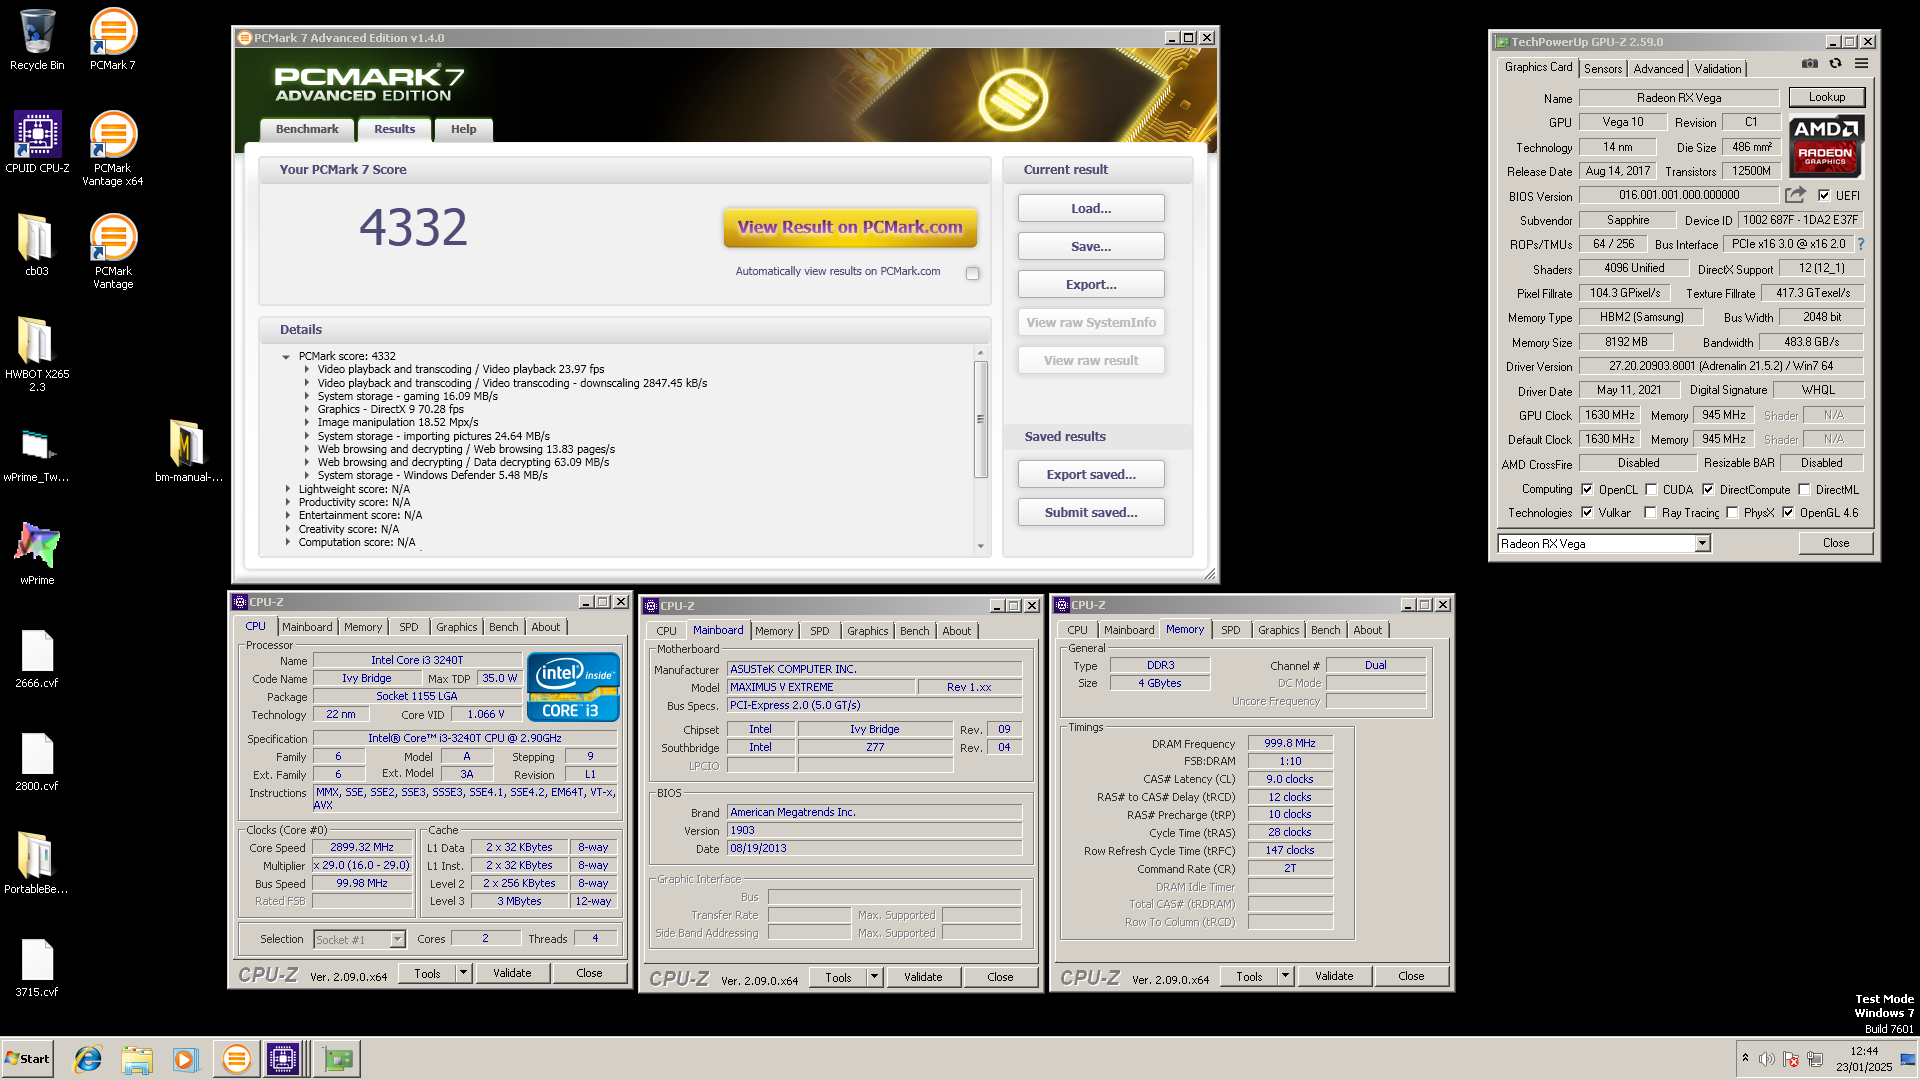Open the PortableBe... folder on the desktop
This screenshot has width=1920, height=1080.
coord(37,864)
